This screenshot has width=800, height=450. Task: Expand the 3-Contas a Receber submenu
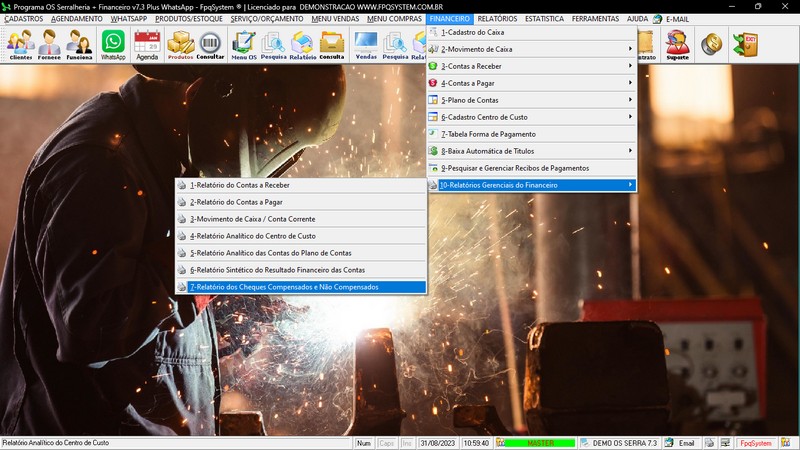coord(532,65)
